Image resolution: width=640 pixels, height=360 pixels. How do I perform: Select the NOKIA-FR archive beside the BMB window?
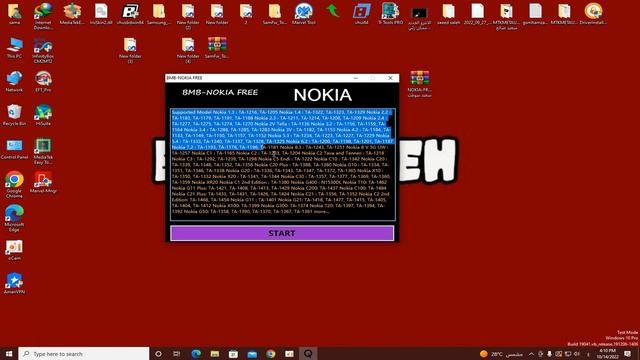pyautogui.click(x=420, y=84)
